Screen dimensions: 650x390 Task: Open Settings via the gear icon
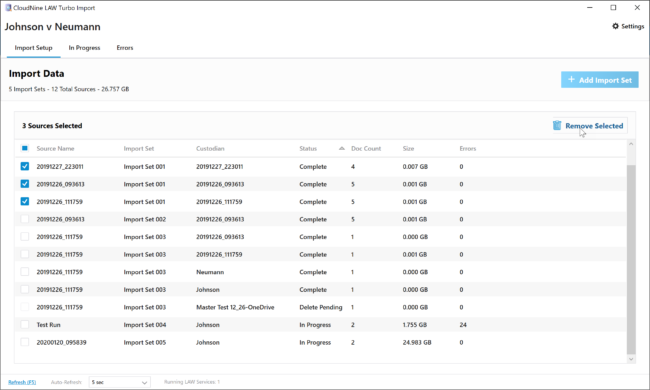615,26
